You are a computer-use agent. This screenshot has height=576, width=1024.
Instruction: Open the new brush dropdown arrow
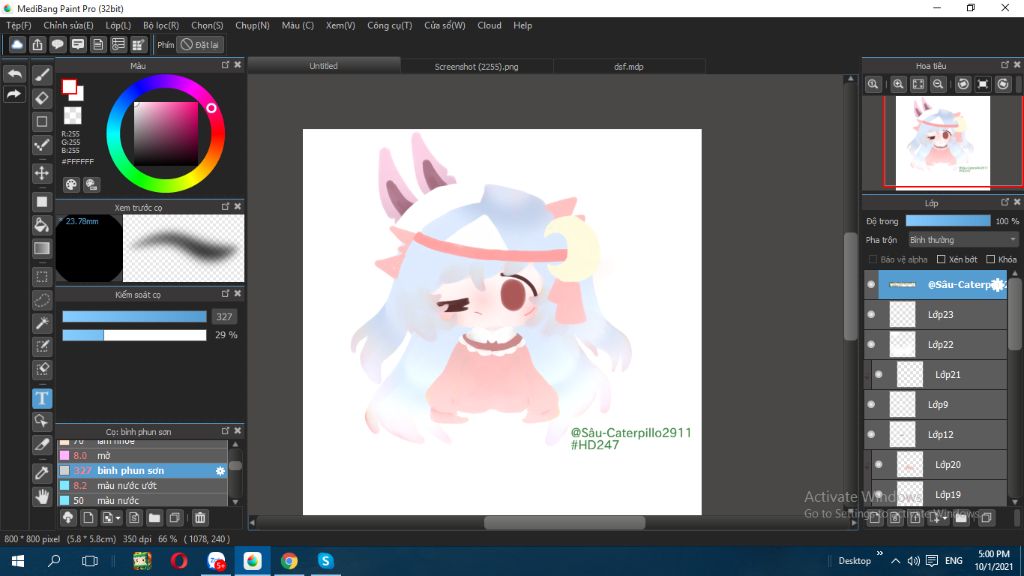click(x=118, y=519)
